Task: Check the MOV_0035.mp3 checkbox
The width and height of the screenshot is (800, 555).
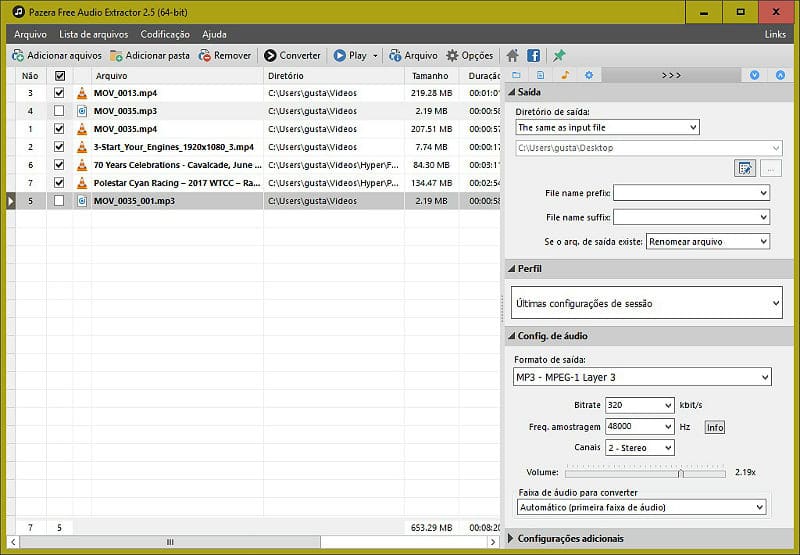Action: [59, 111]
